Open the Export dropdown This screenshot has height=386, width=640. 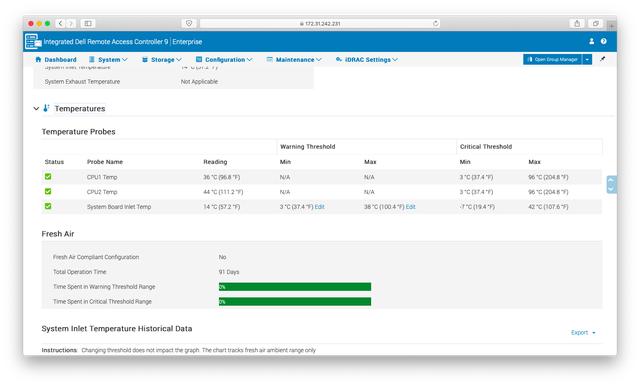[x=583, y=333]
